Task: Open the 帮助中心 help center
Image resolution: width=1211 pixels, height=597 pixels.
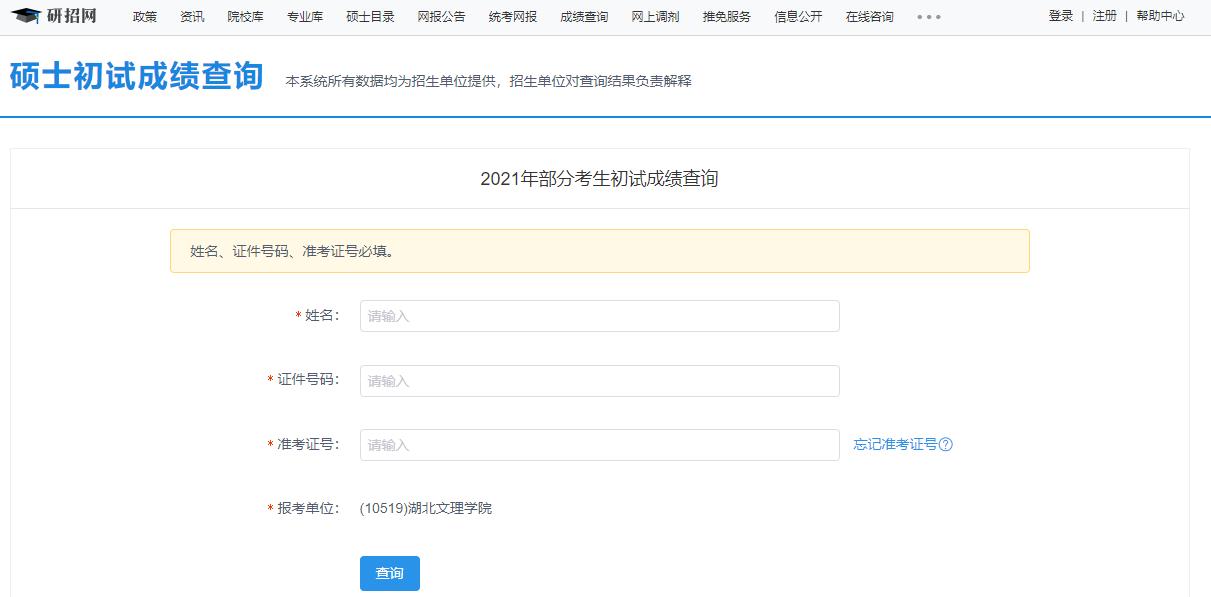Action: click(1159, 16)
